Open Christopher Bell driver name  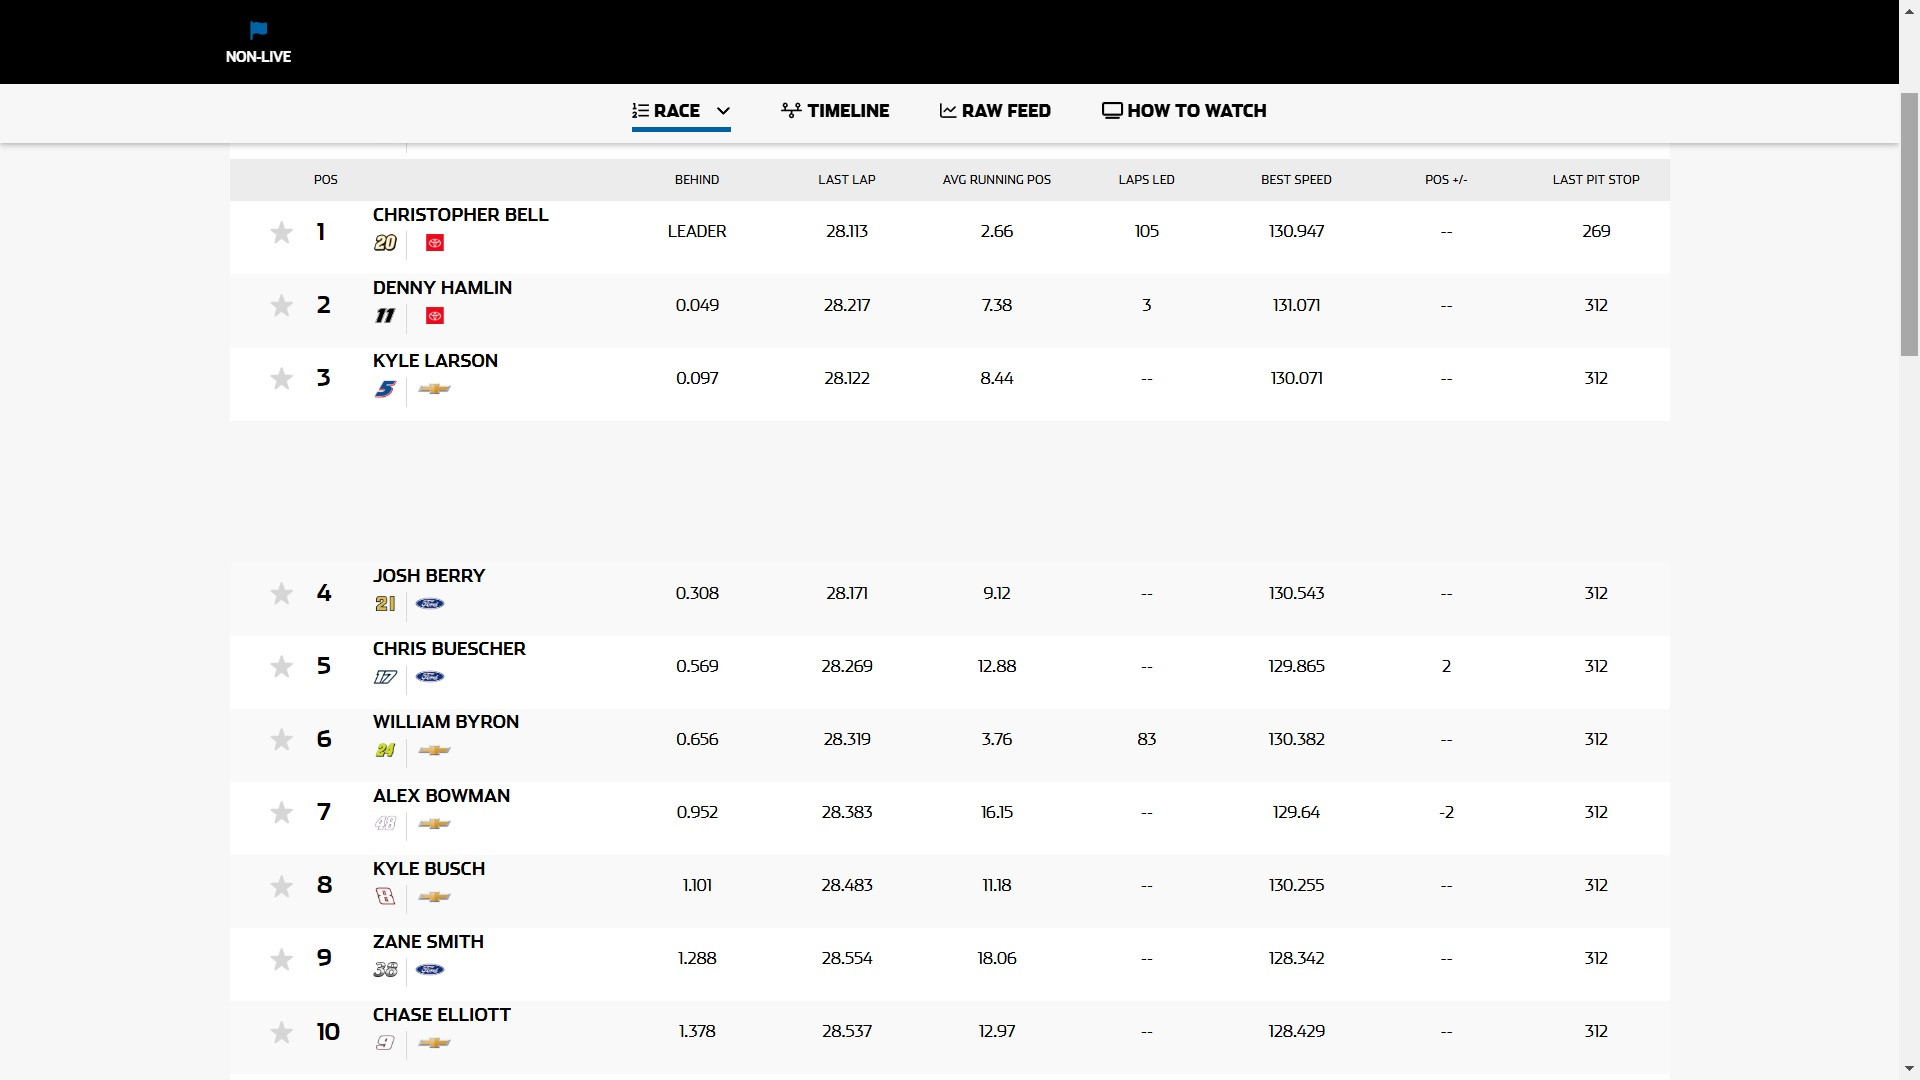[461, 215]
